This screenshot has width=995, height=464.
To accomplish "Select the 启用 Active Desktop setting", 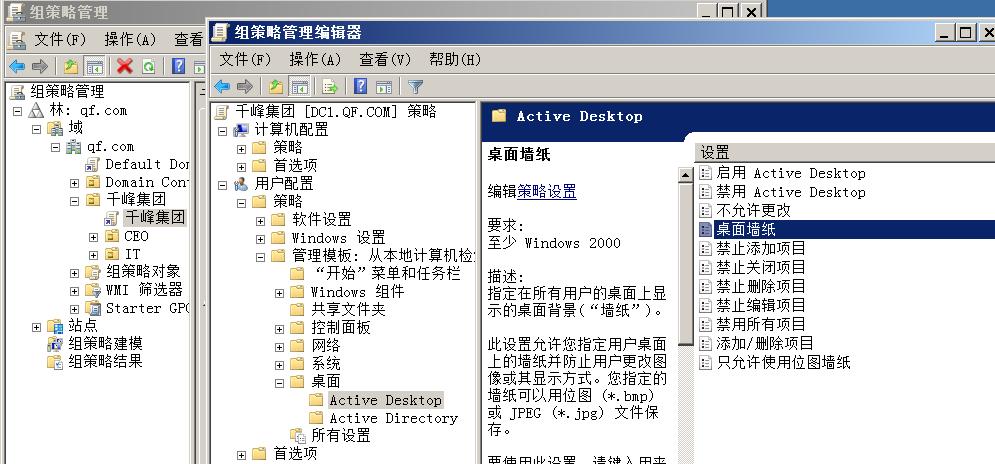I will 791,173.
